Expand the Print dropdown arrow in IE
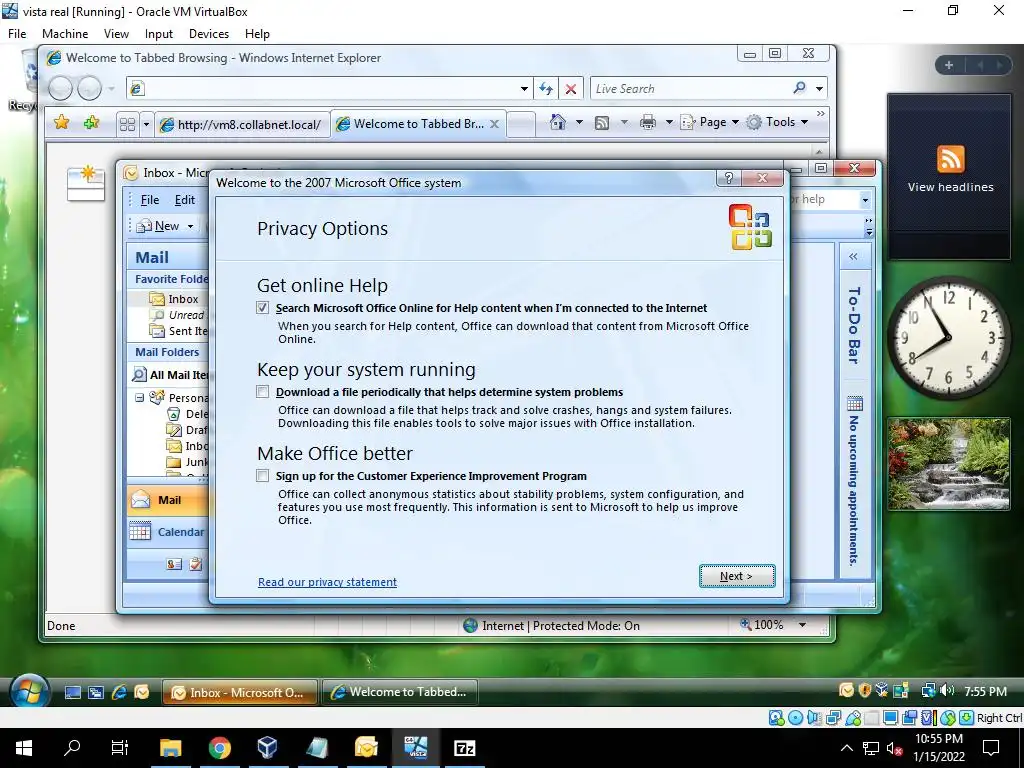1024x768 pixels. [x=669, y=122]
